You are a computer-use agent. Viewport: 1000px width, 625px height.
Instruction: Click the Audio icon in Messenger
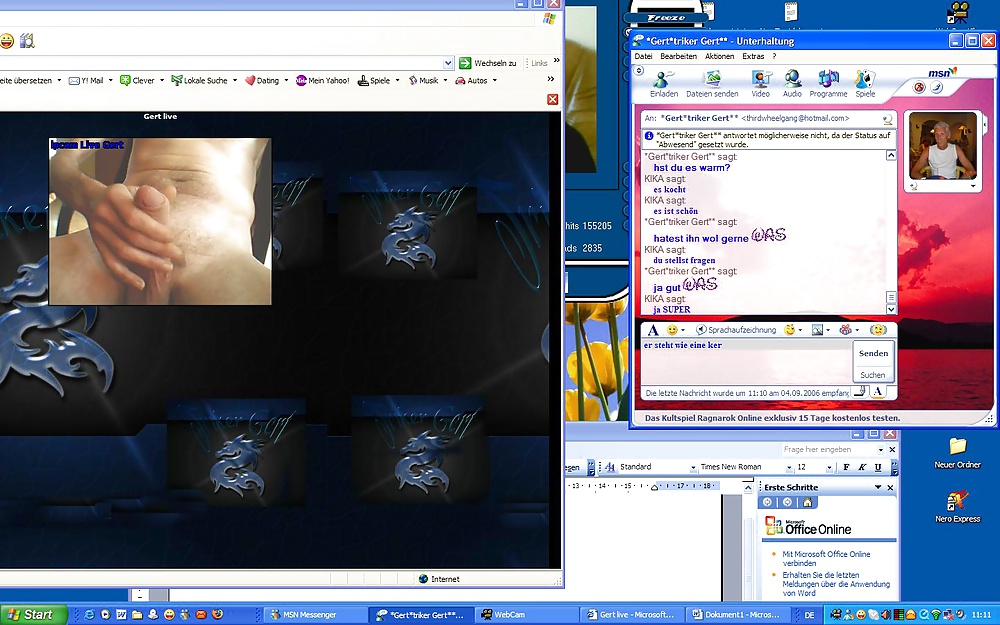pyautogui.click(x=792, y=80)
